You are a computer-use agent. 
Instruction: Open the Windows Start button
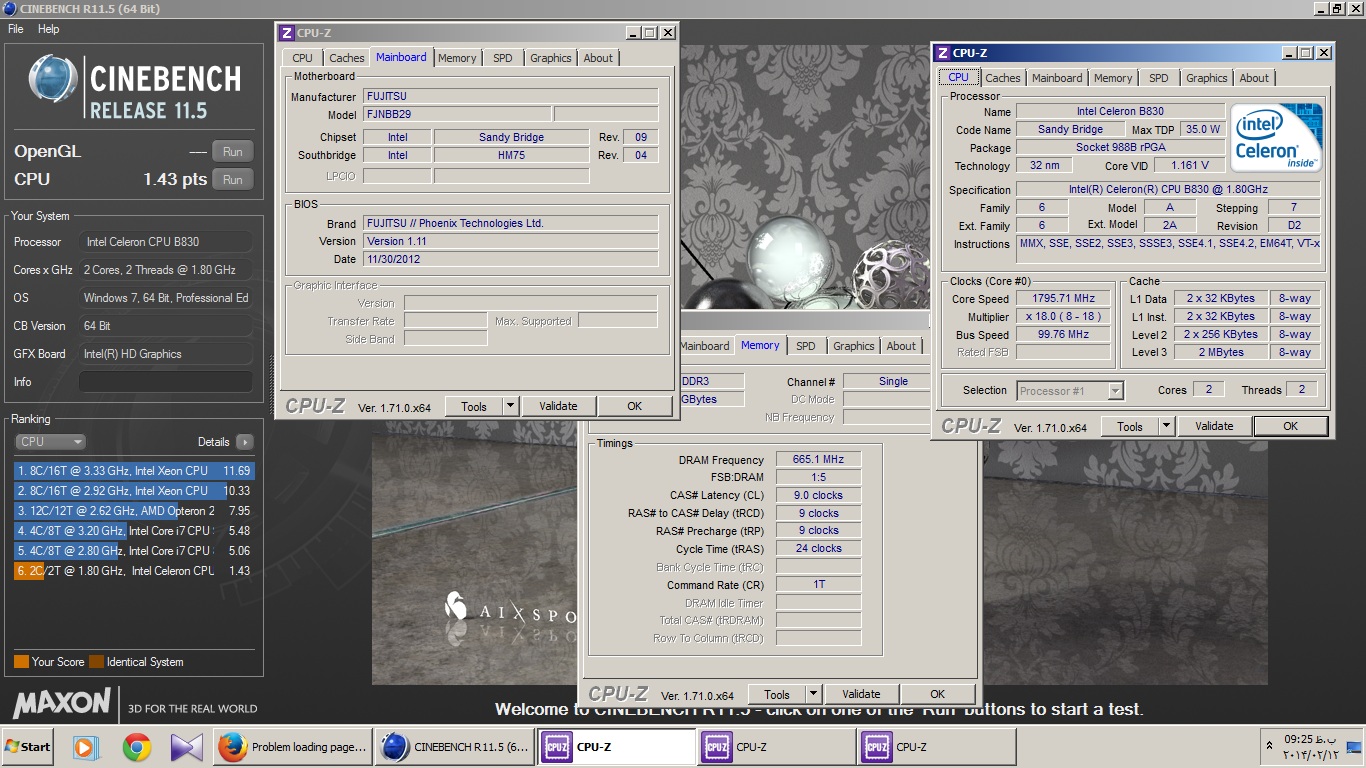pos(27,747)
